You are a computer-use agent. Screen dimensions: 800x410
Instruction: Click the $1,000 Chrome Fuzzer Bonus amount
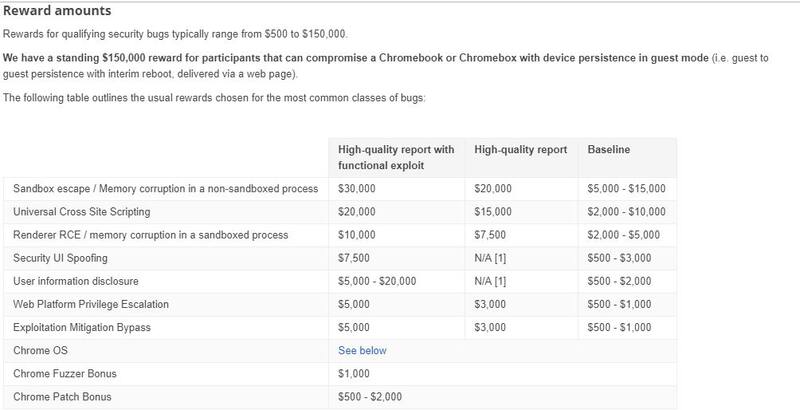[355, 374]
